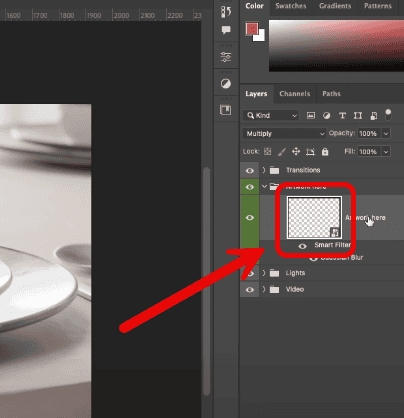Toggle Smart Filters visibility eye
The width and height of the screenshot is (404, 418).
click(302, 246)
